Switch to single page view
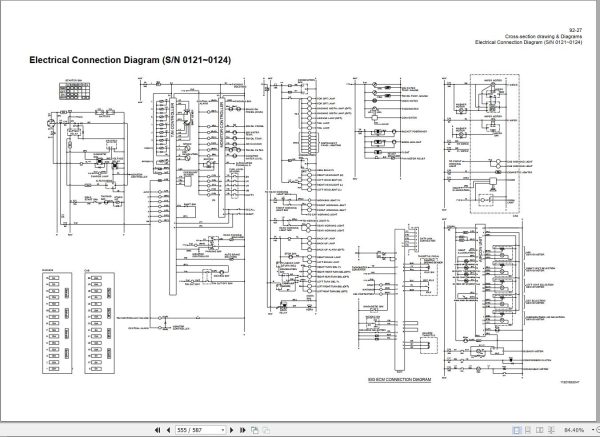This screenshot has width=600, height=437. [516, 430]
